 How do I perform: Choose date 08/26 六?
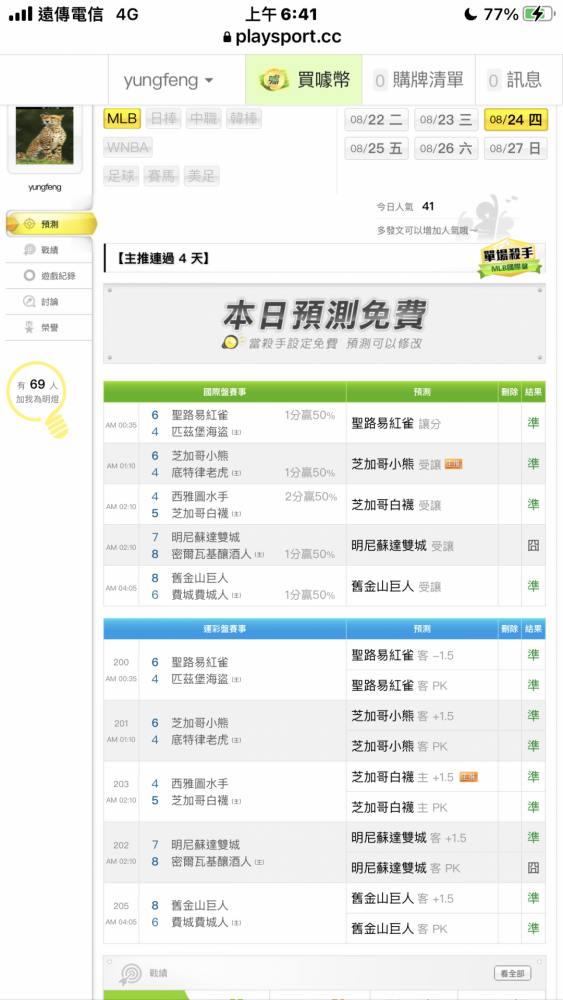pyautogui.click(x=446, y=149)
